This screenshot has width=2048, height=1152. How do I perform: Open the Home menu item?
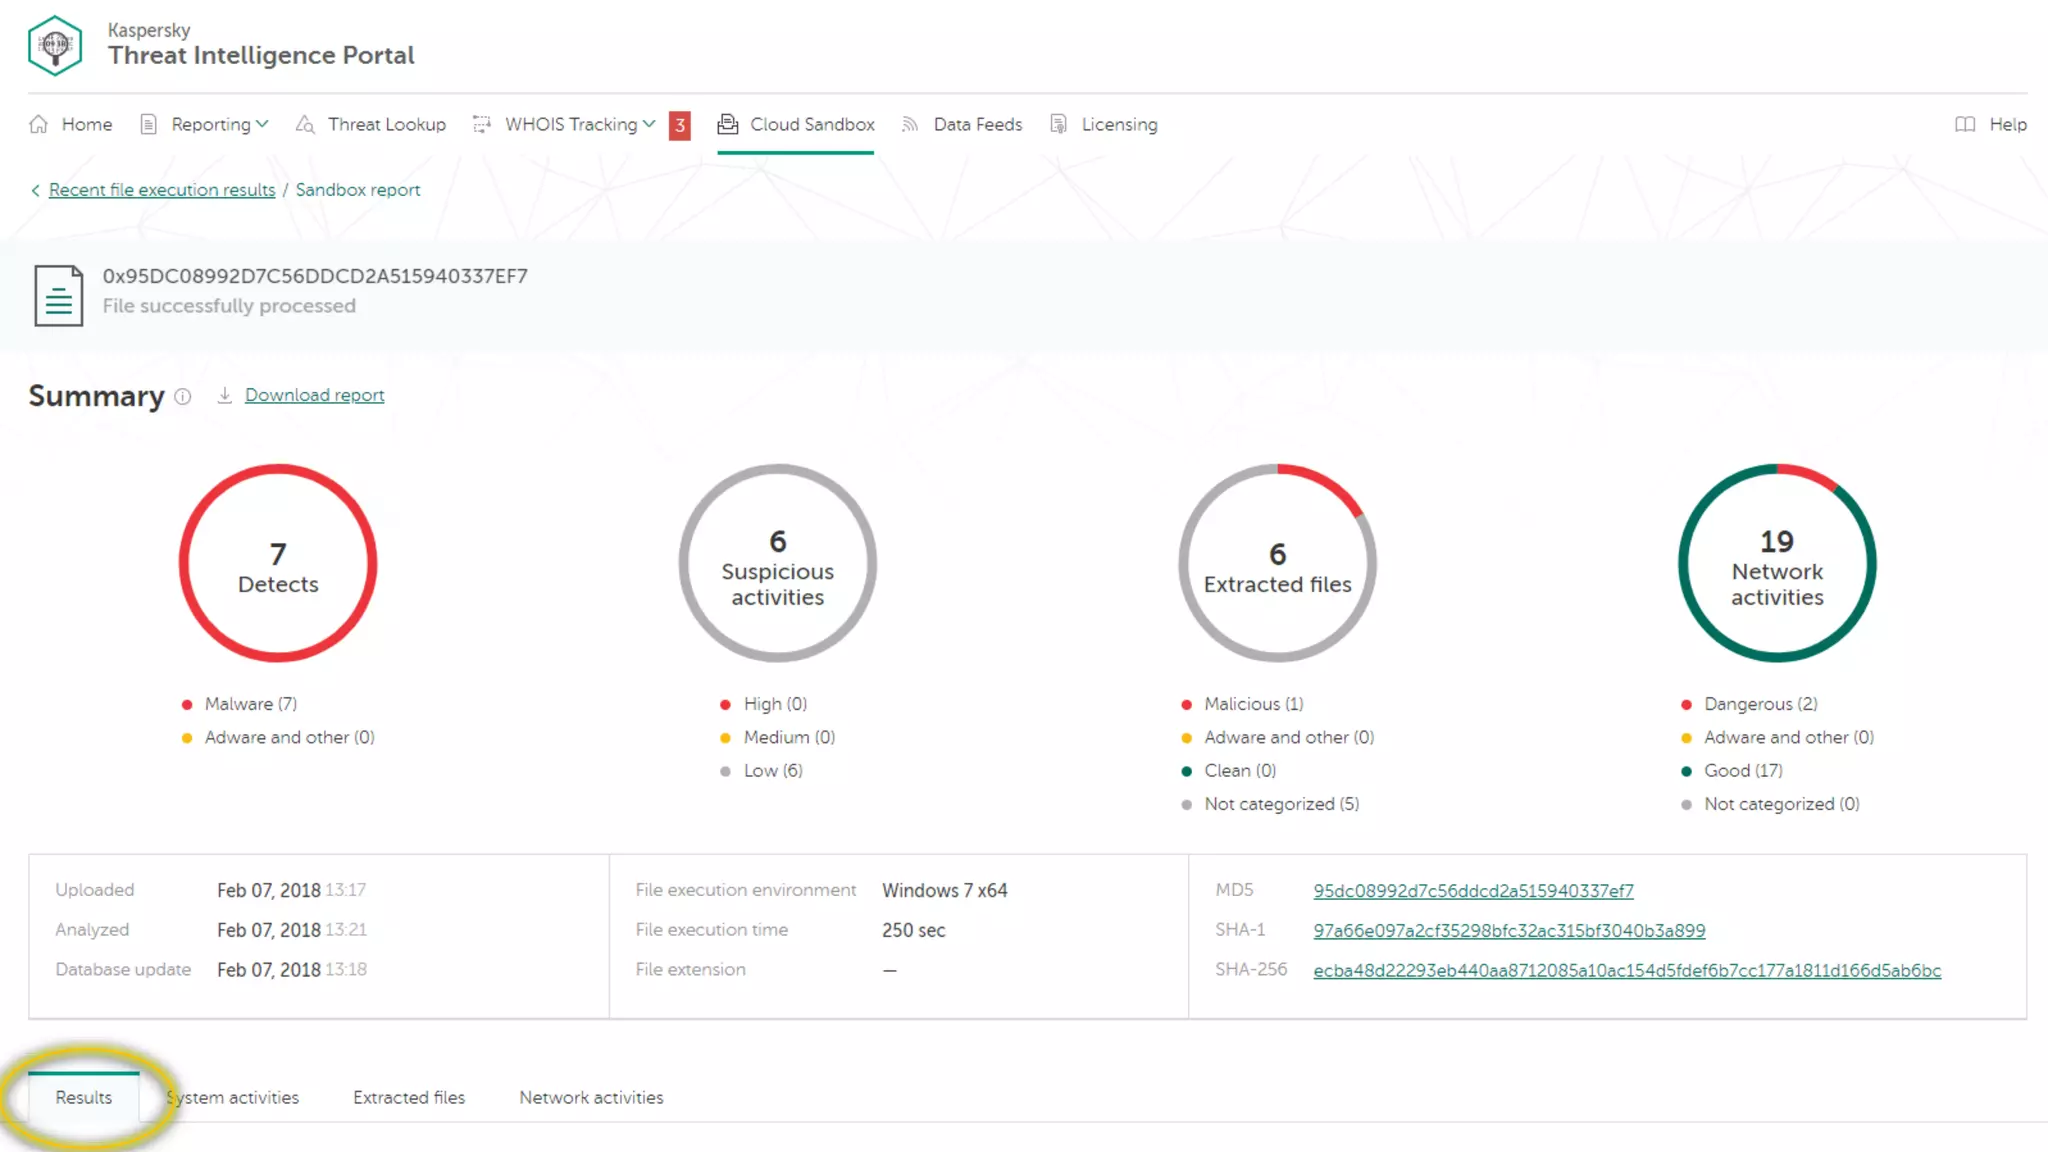point(87,124)
